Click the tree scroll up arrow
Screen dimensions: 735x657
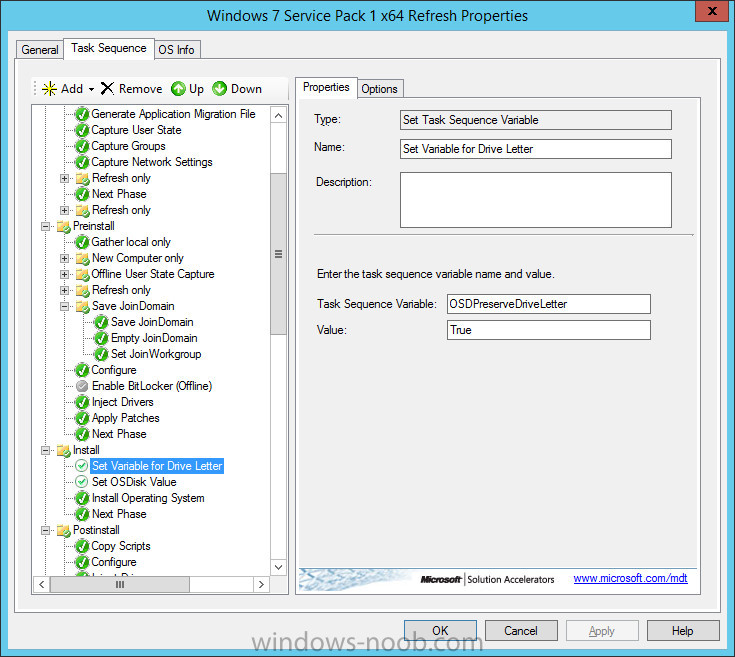[278, 115]
